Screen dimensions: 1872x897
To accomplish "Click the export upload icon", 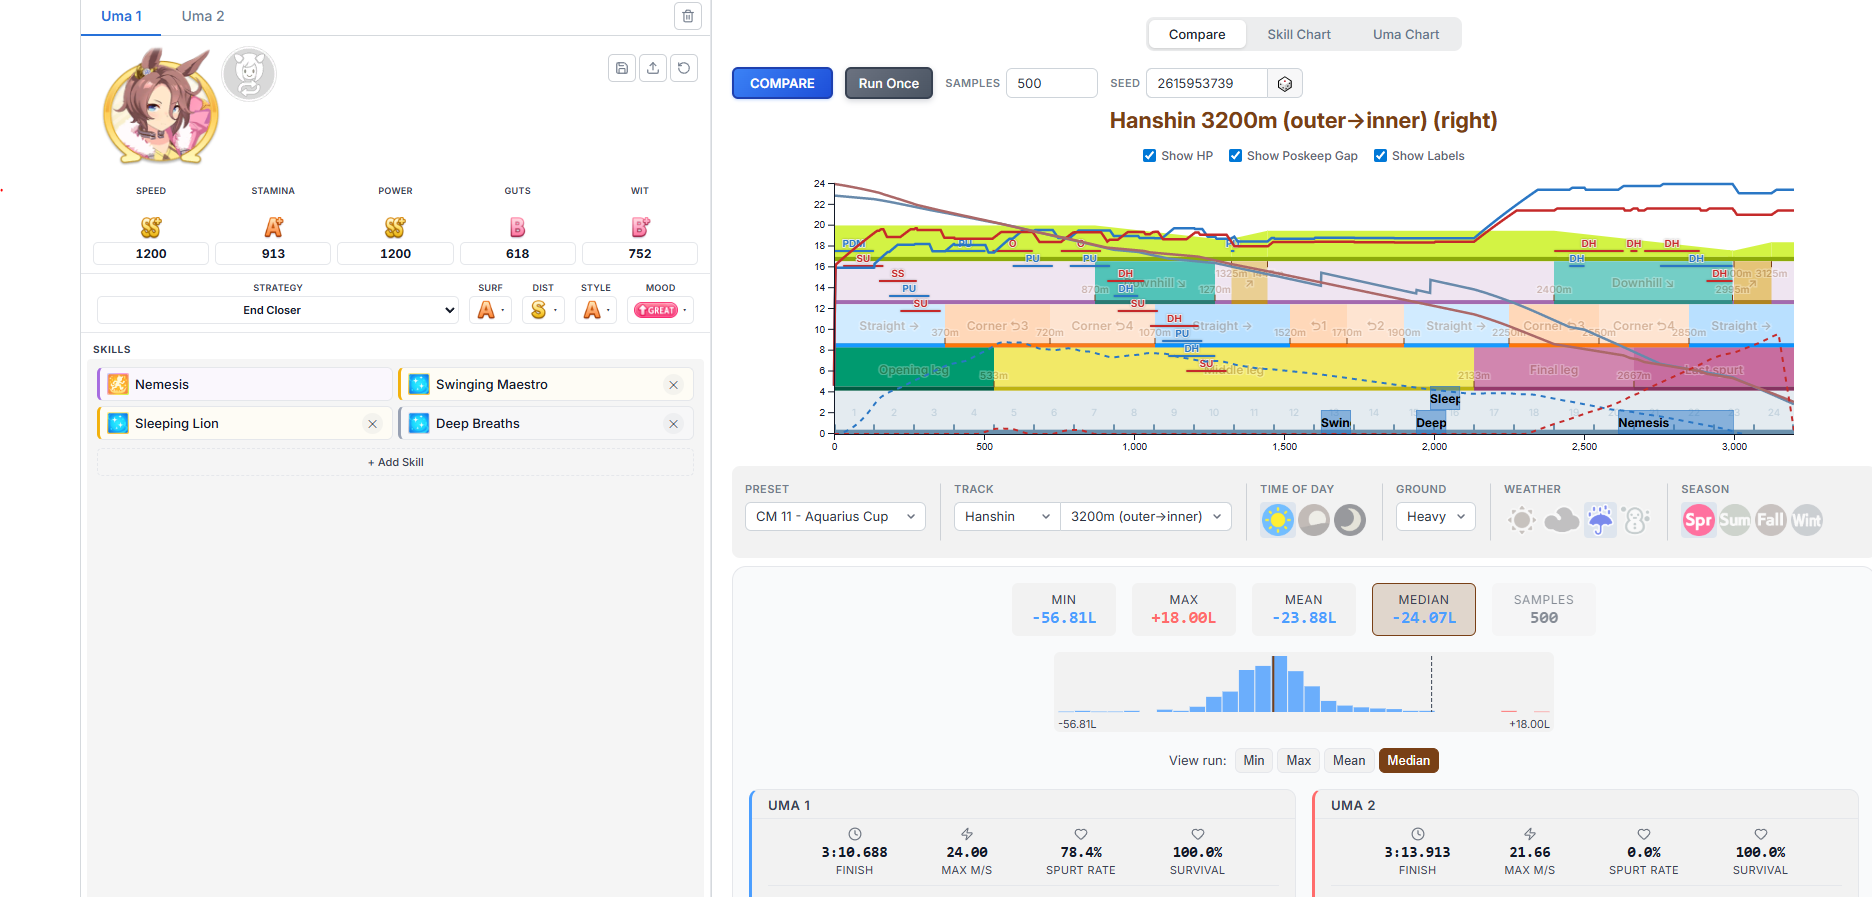I will 653,68.
